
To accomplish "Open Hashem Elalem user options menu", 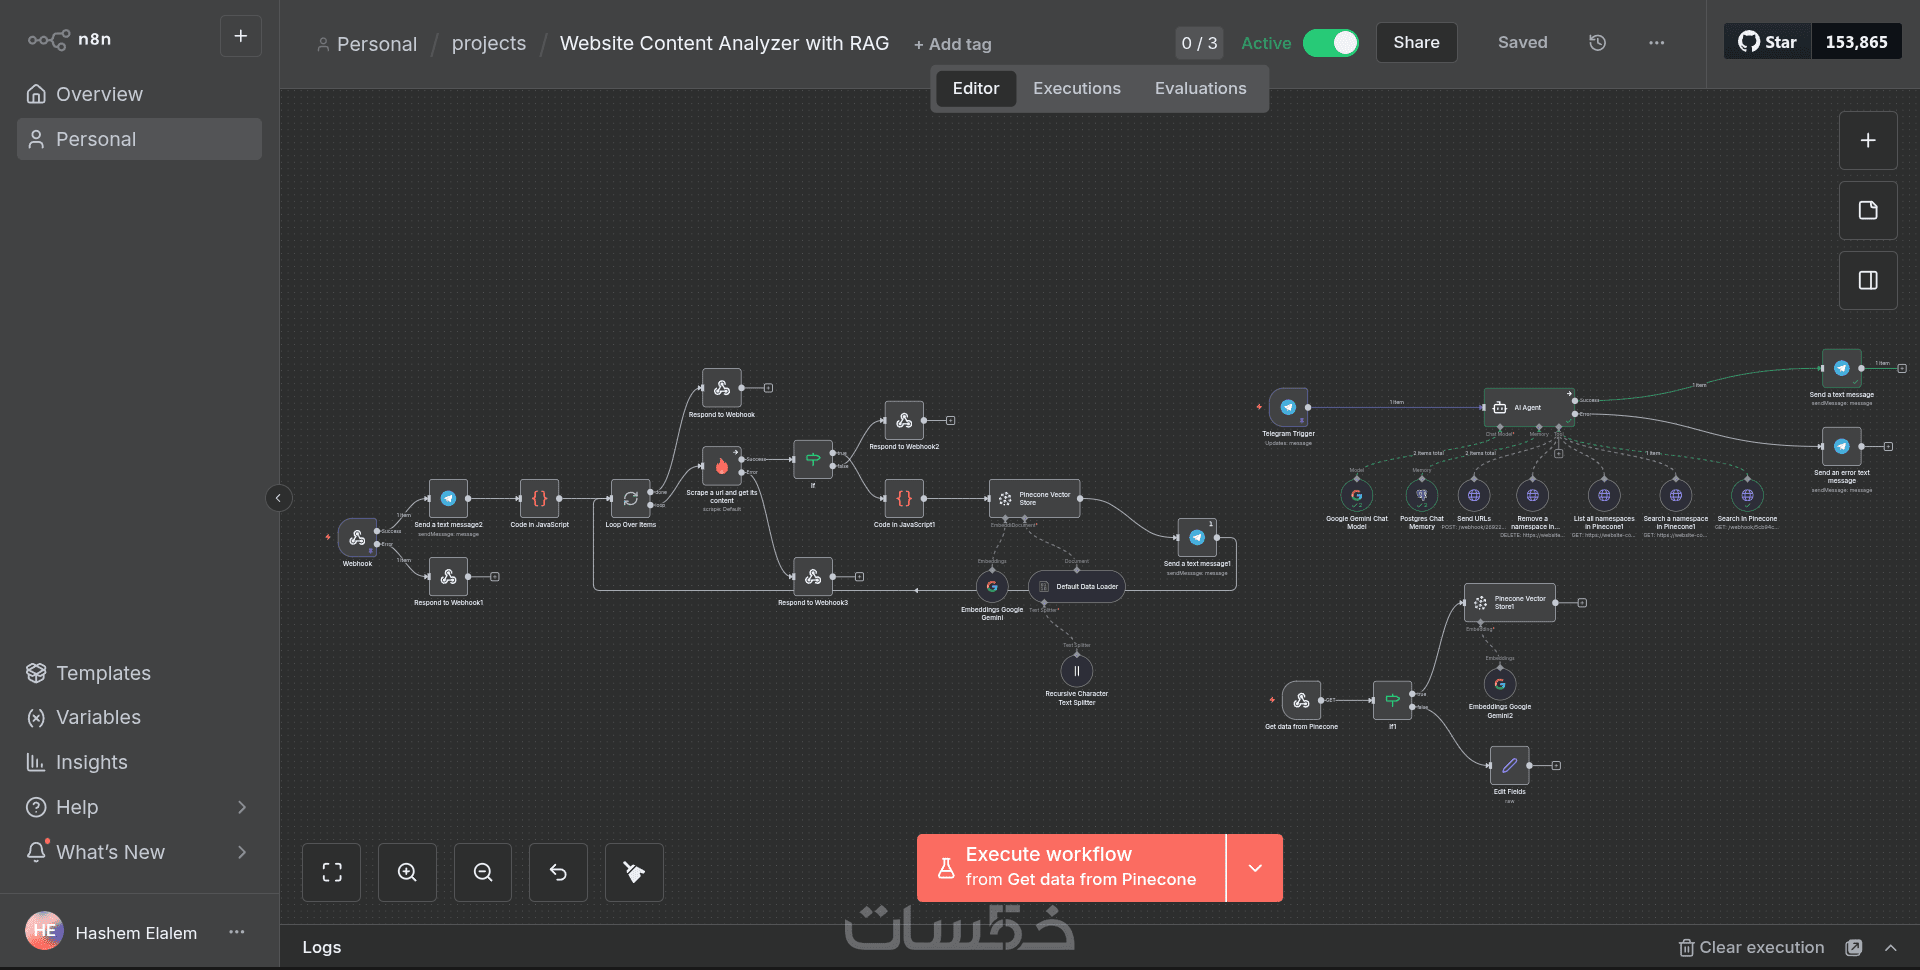I will [237, 932].
